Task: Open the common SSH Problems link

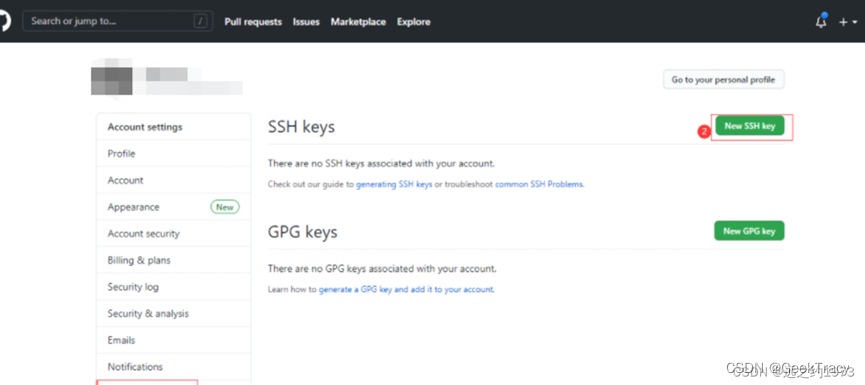Action: pyautogui.click(x=539, y=184)
